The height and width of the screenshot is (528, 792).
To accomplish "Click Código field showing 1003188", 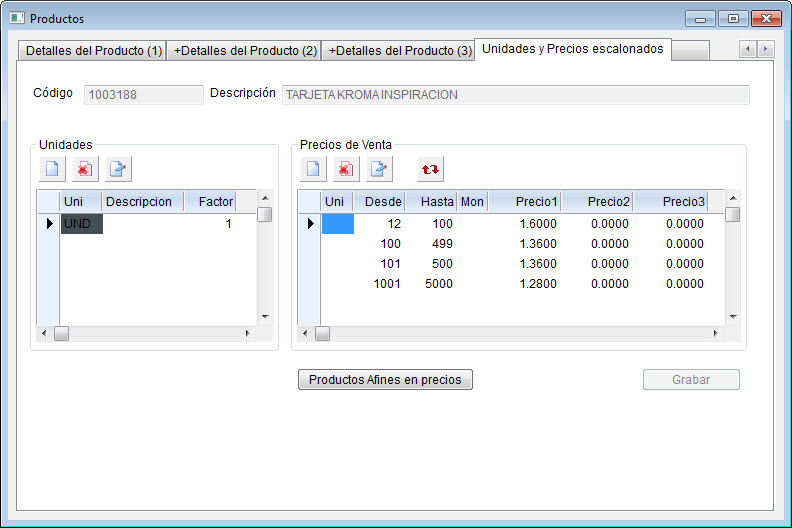I will [144, 95].
